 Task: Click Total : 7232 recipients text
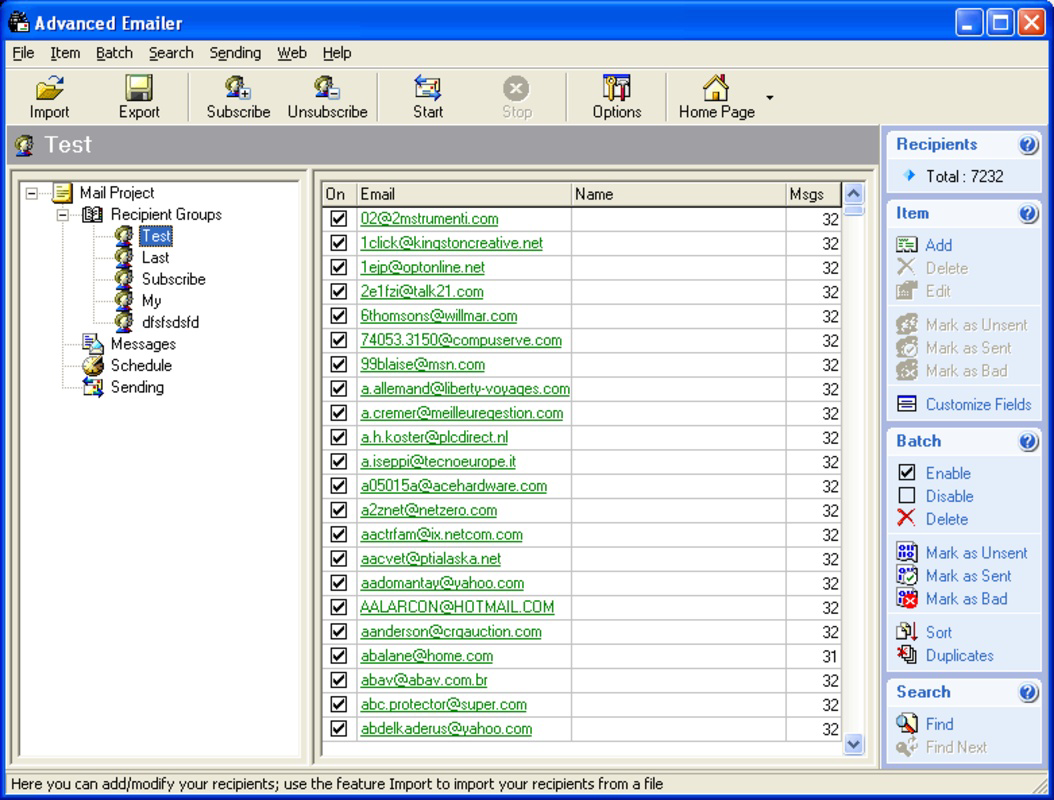pos(964,177)
